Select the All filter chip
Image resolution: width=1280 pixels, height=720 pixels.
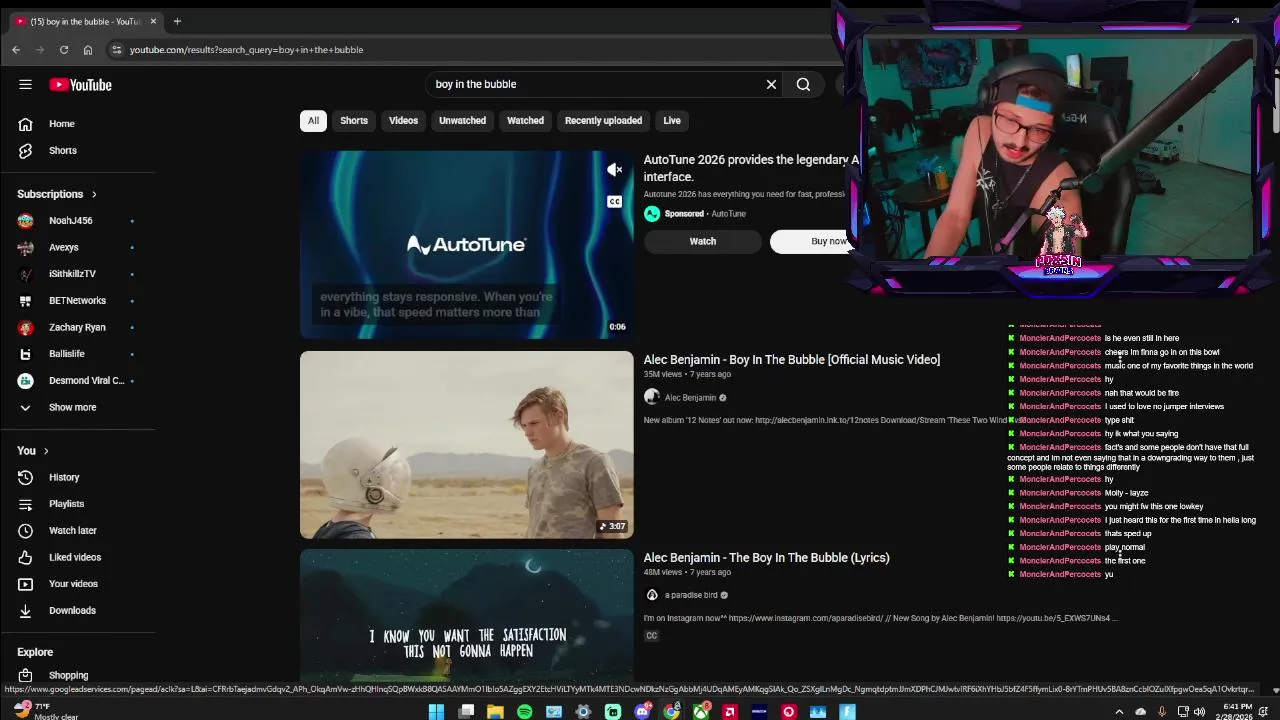pos(313,121)
